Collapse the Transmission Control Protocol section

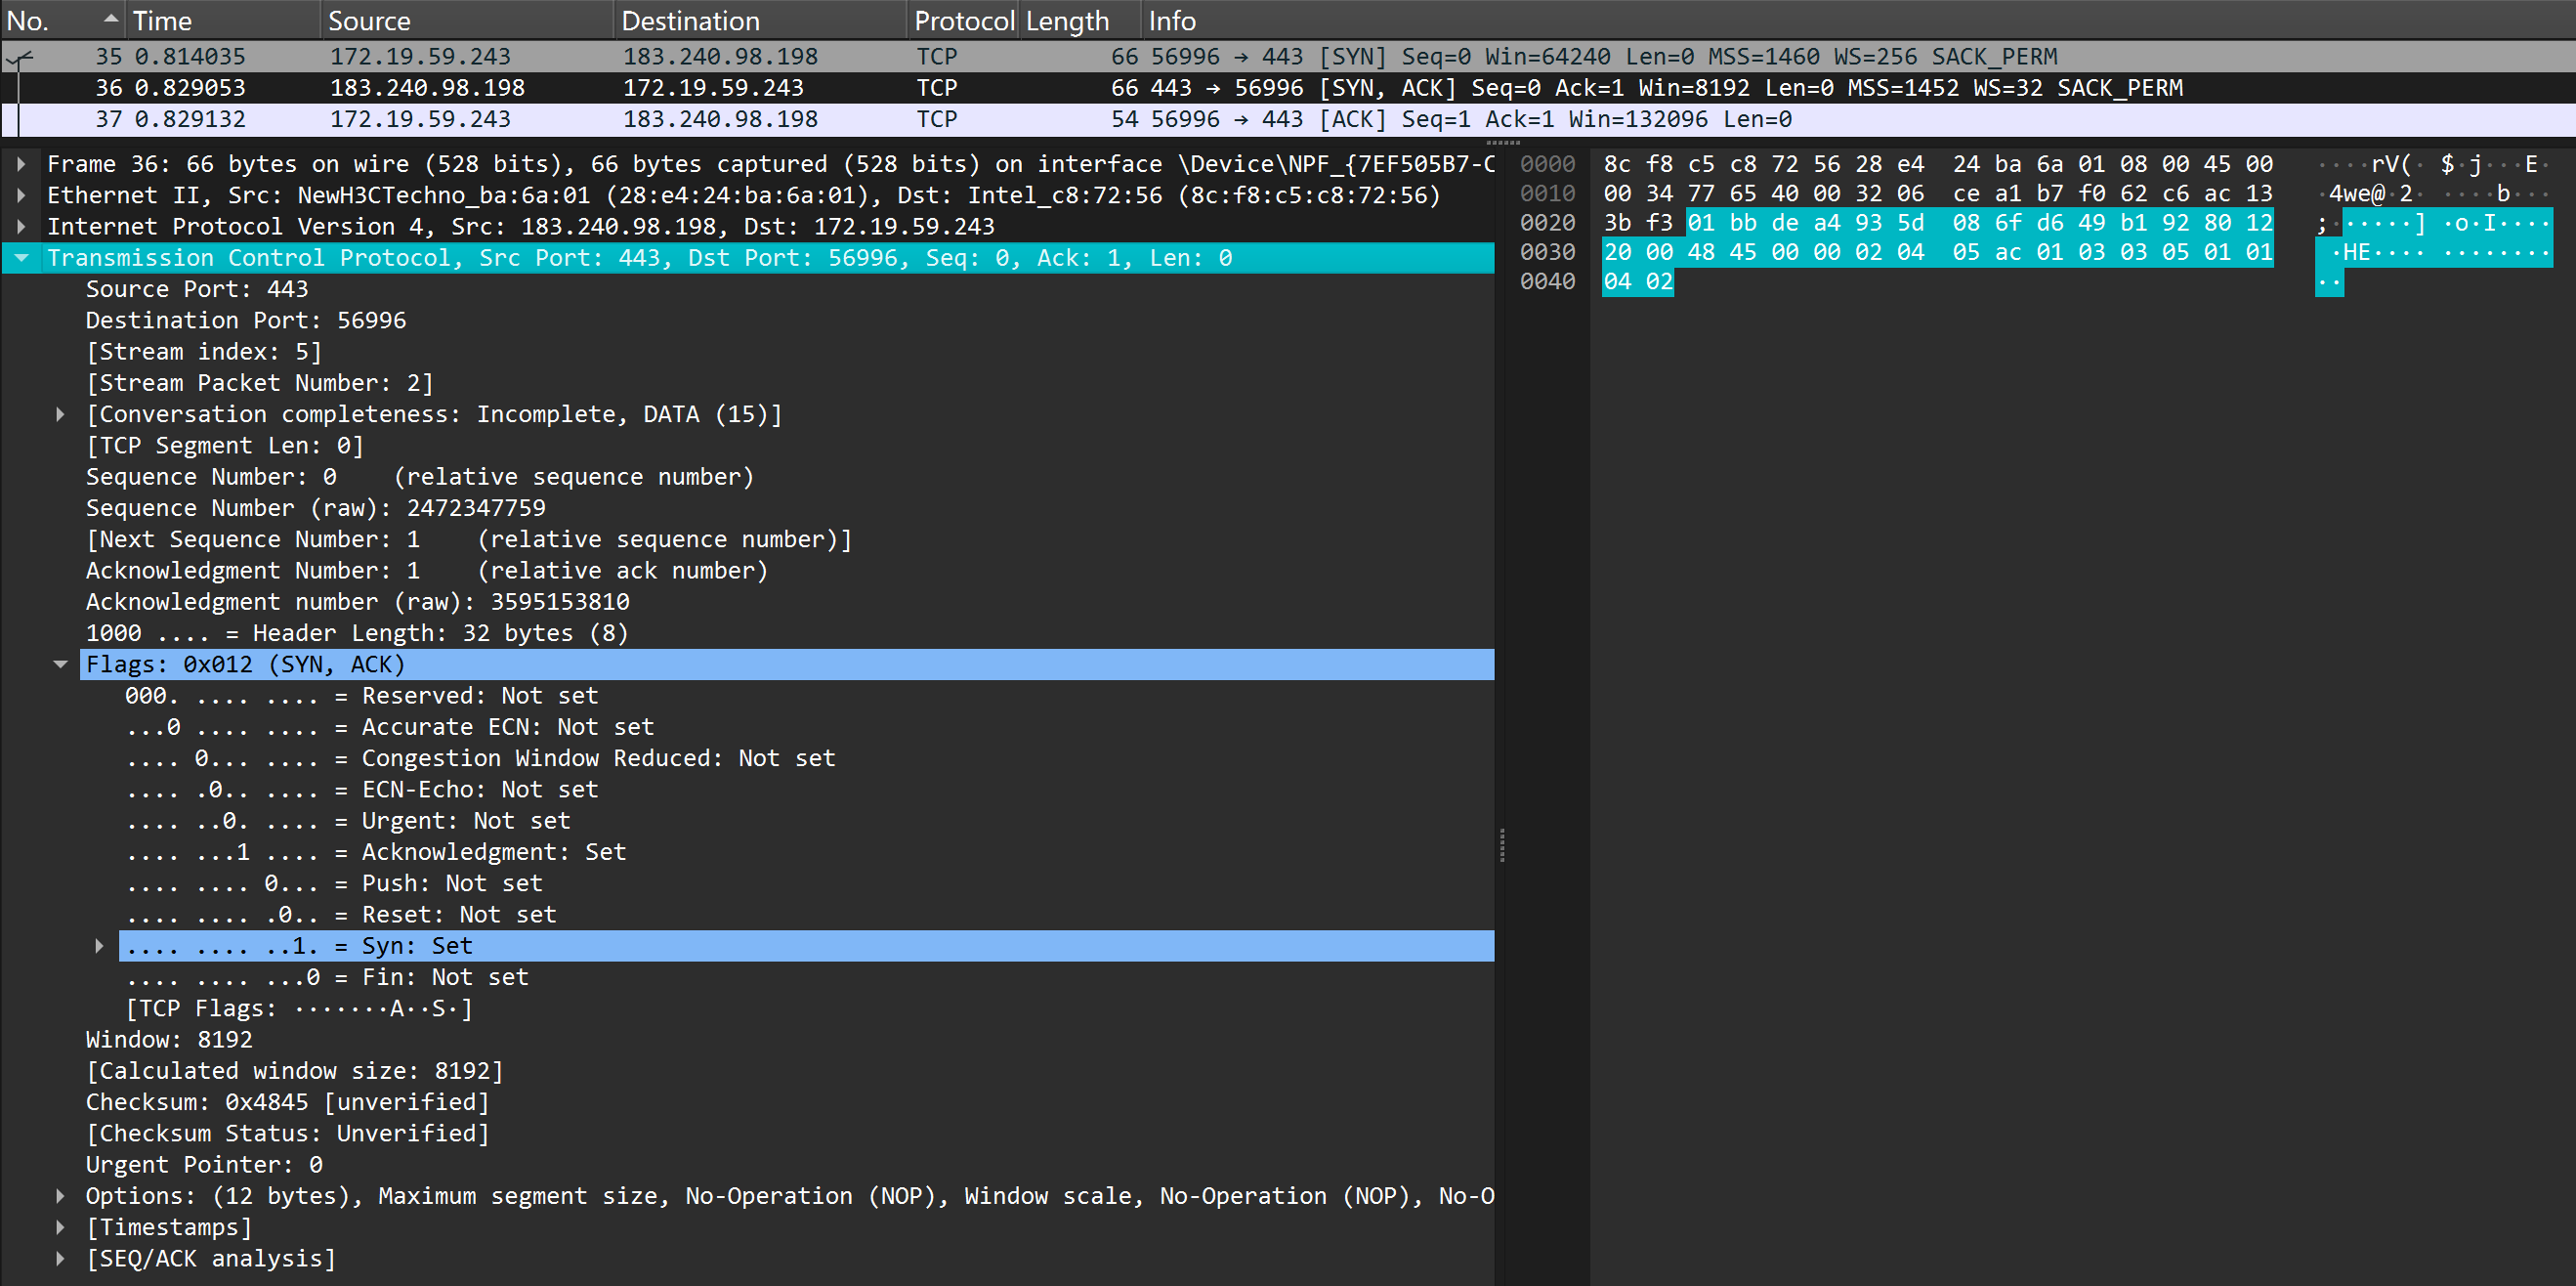point(21,258)
